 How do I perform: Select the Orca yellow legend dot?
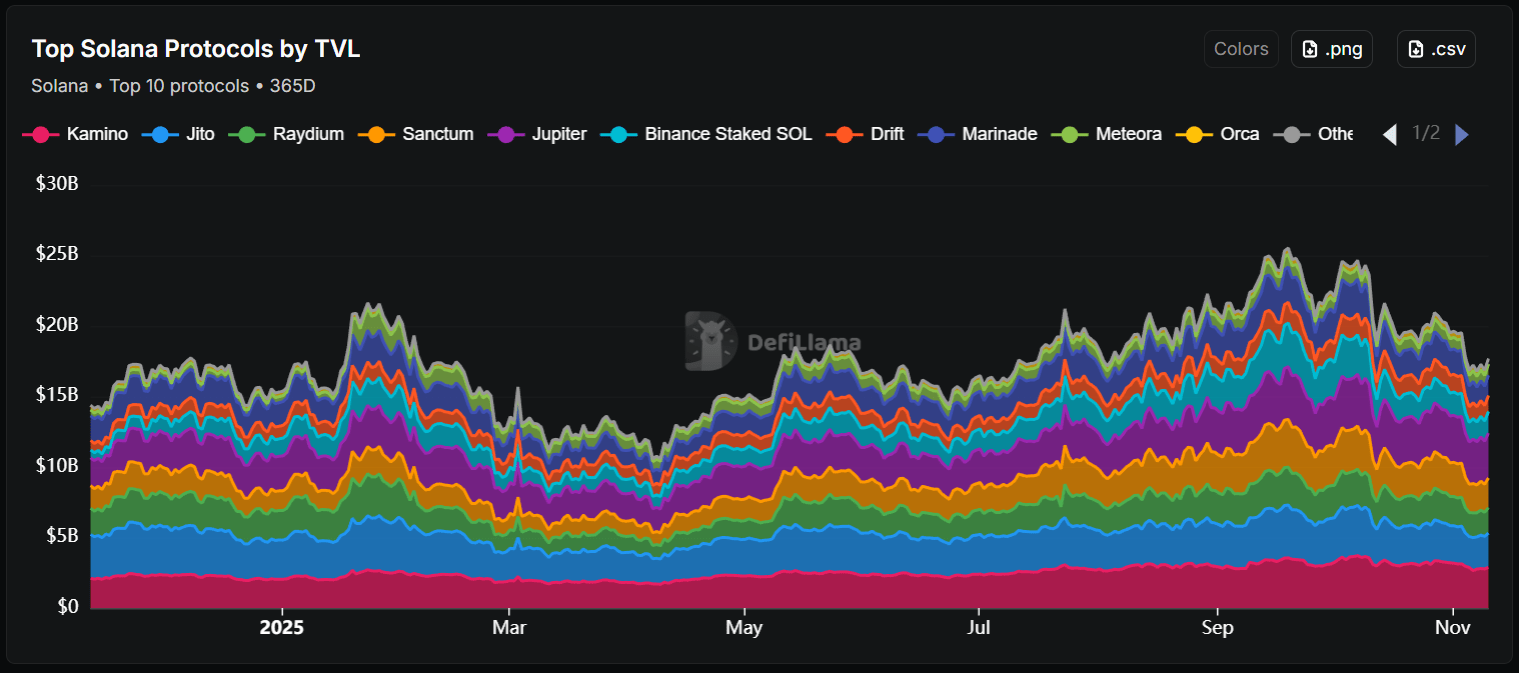[1194, 133]
